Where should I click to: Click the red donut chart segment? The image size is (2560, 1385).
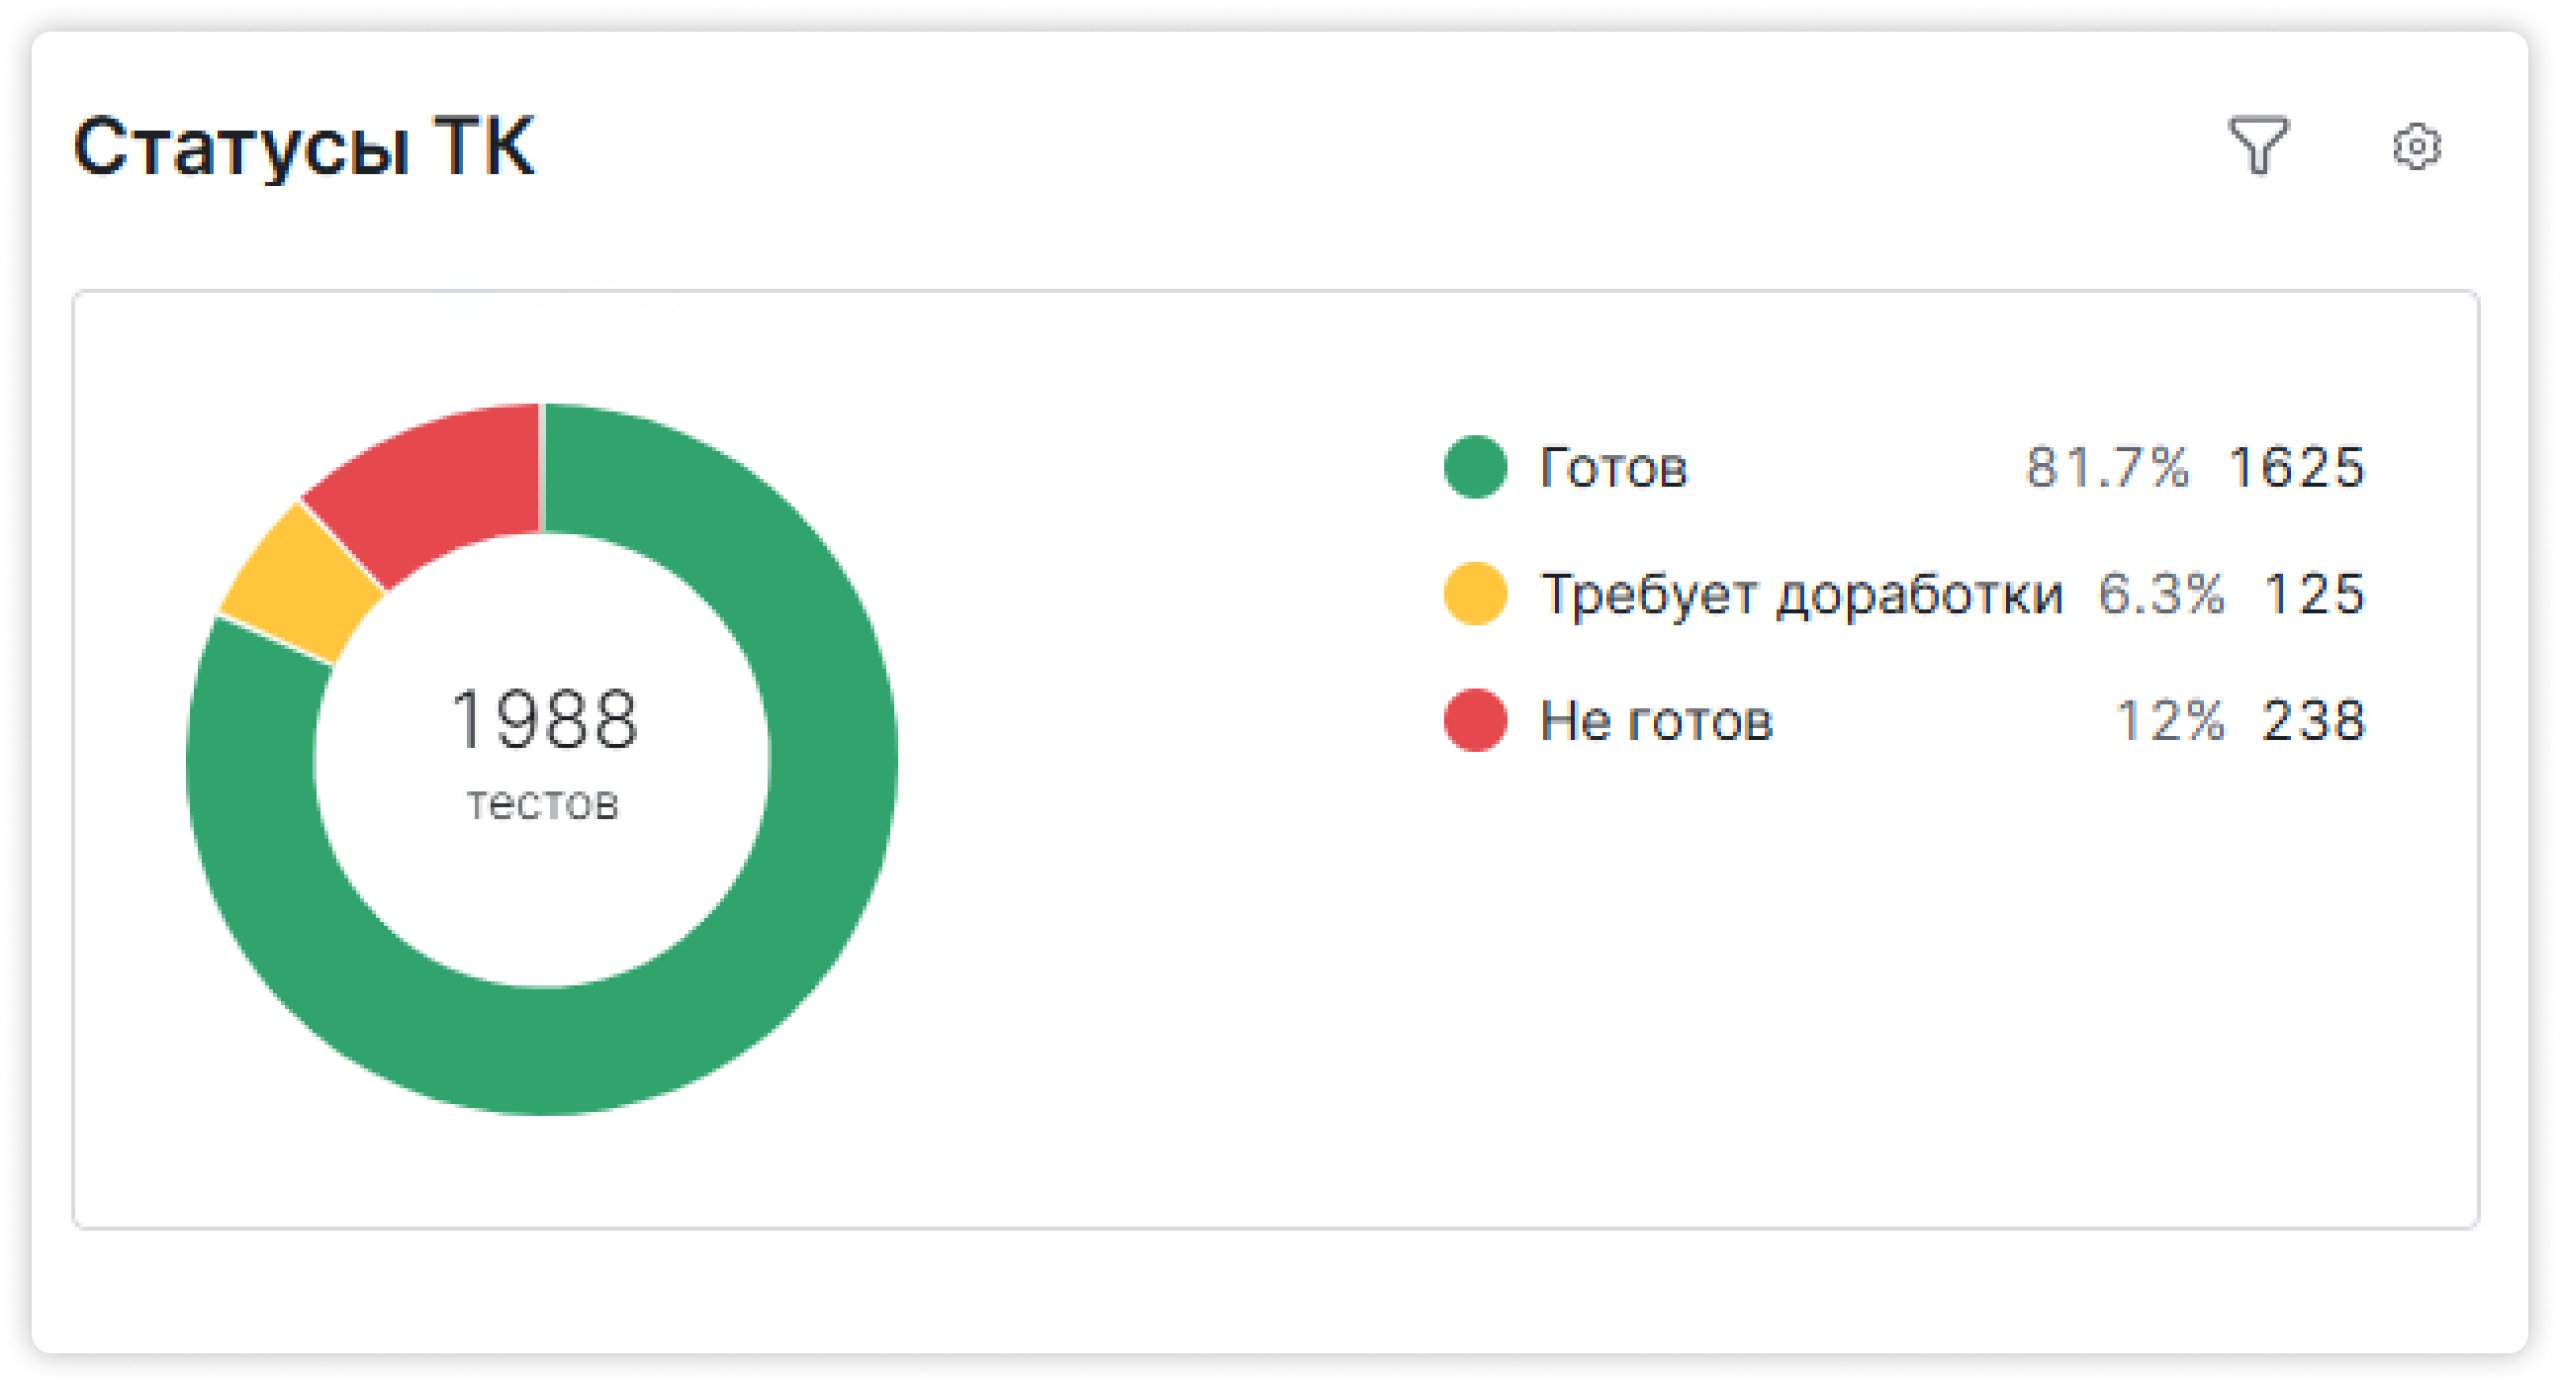click(440, 480)
